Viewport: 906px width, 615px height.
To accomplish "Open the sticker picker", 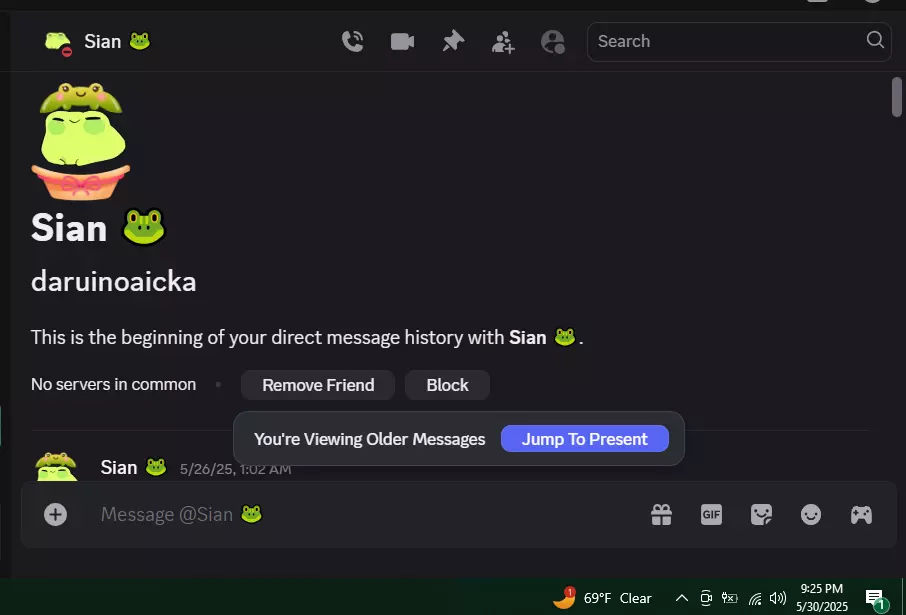I will pos(761,514).
